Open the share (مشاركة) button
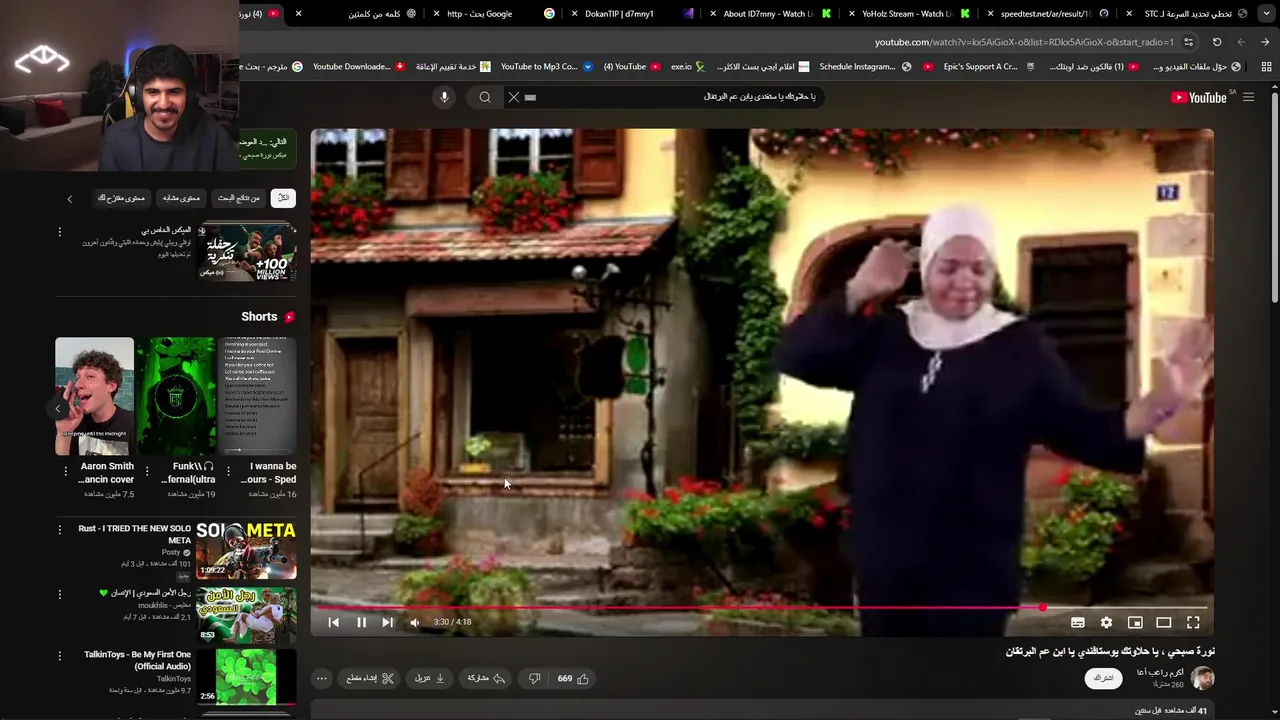1280x720 pixels. point(486,678)
